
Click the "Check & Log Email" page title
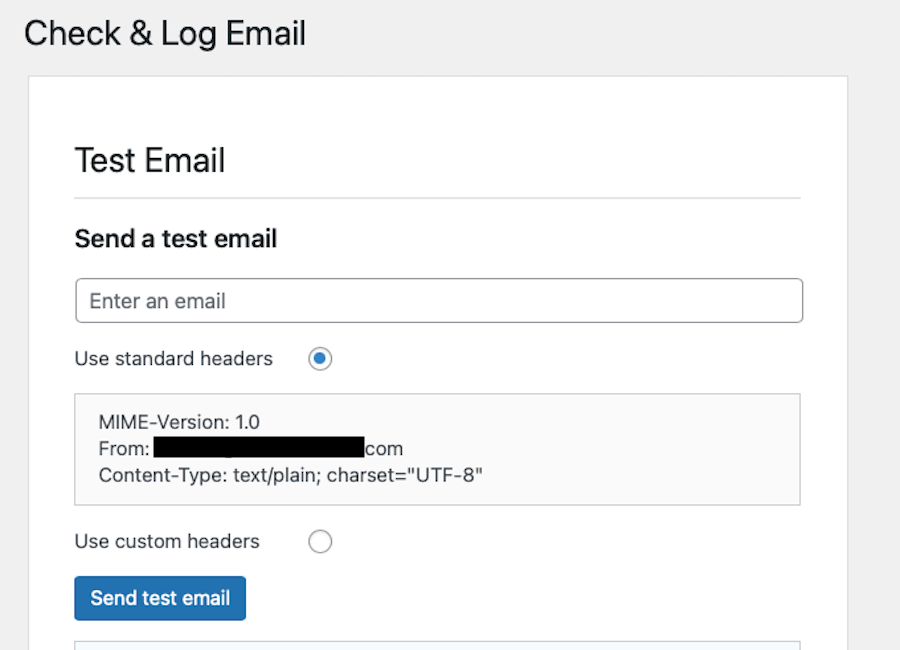click(x=164, y=33)
